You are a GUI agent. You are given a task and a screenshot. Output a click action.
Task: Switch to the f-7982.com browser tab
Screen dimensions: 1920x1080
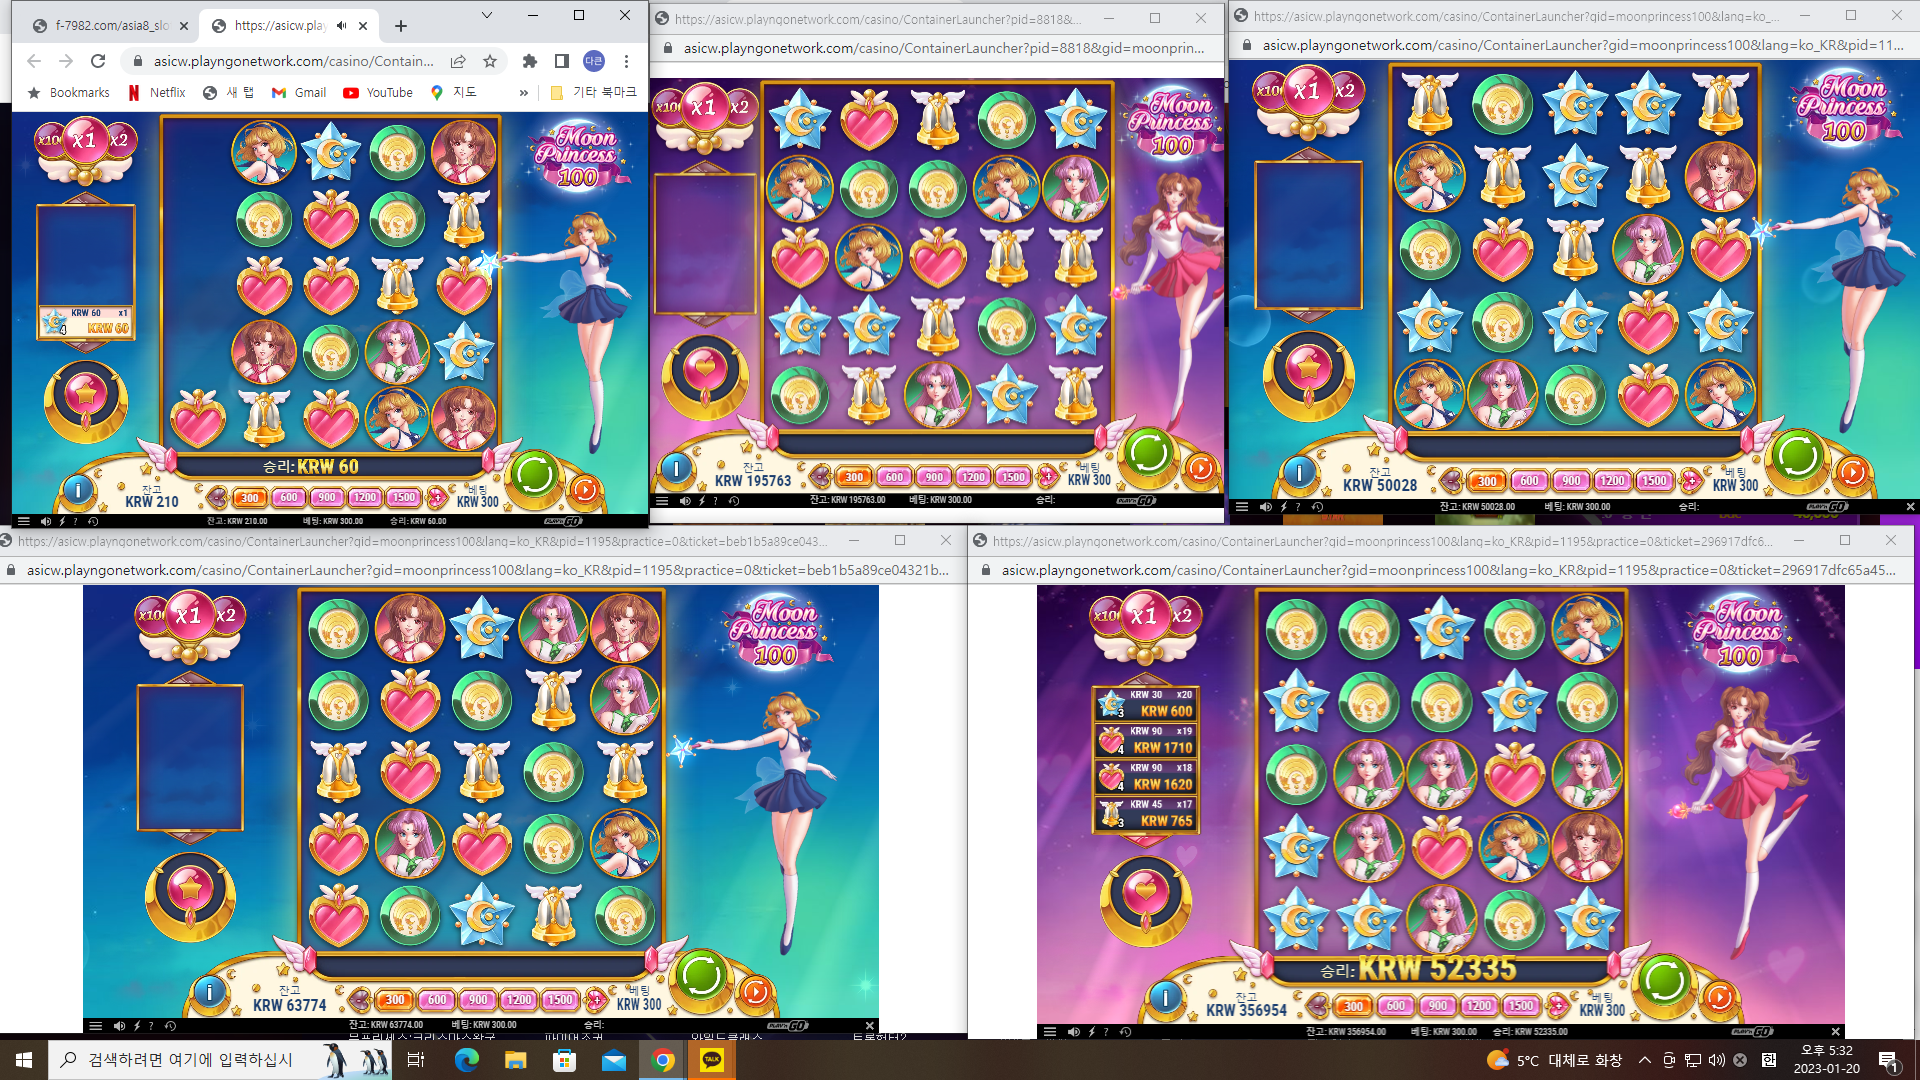click(110, 26)
